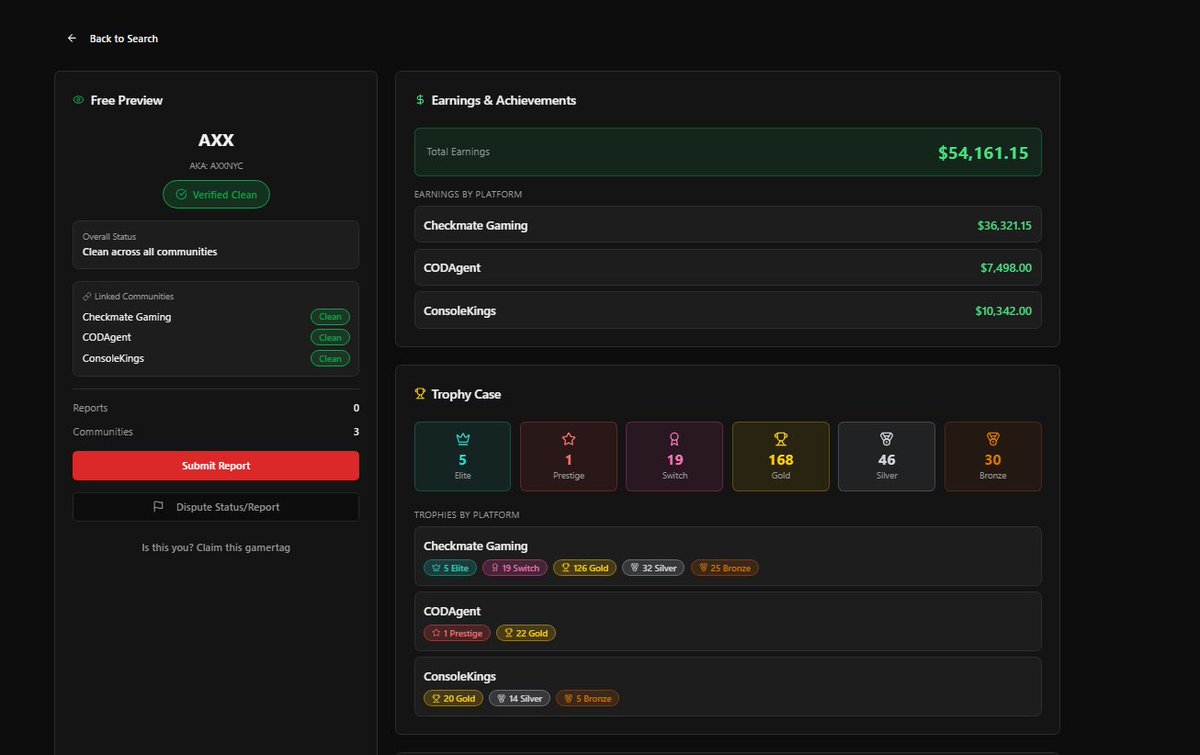The height and width of the screenshot is (755, 1200).
Task: Click the $36,321.15 earnings value
Action: click(x=1004, y=226)
